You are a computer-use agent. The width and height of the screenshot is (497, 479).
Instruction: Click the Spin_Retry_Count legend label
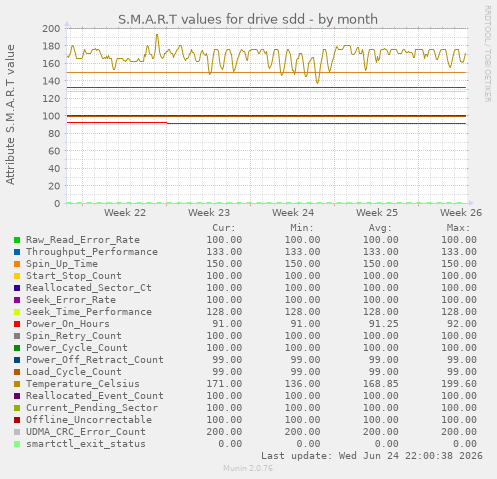pos(74,336)
